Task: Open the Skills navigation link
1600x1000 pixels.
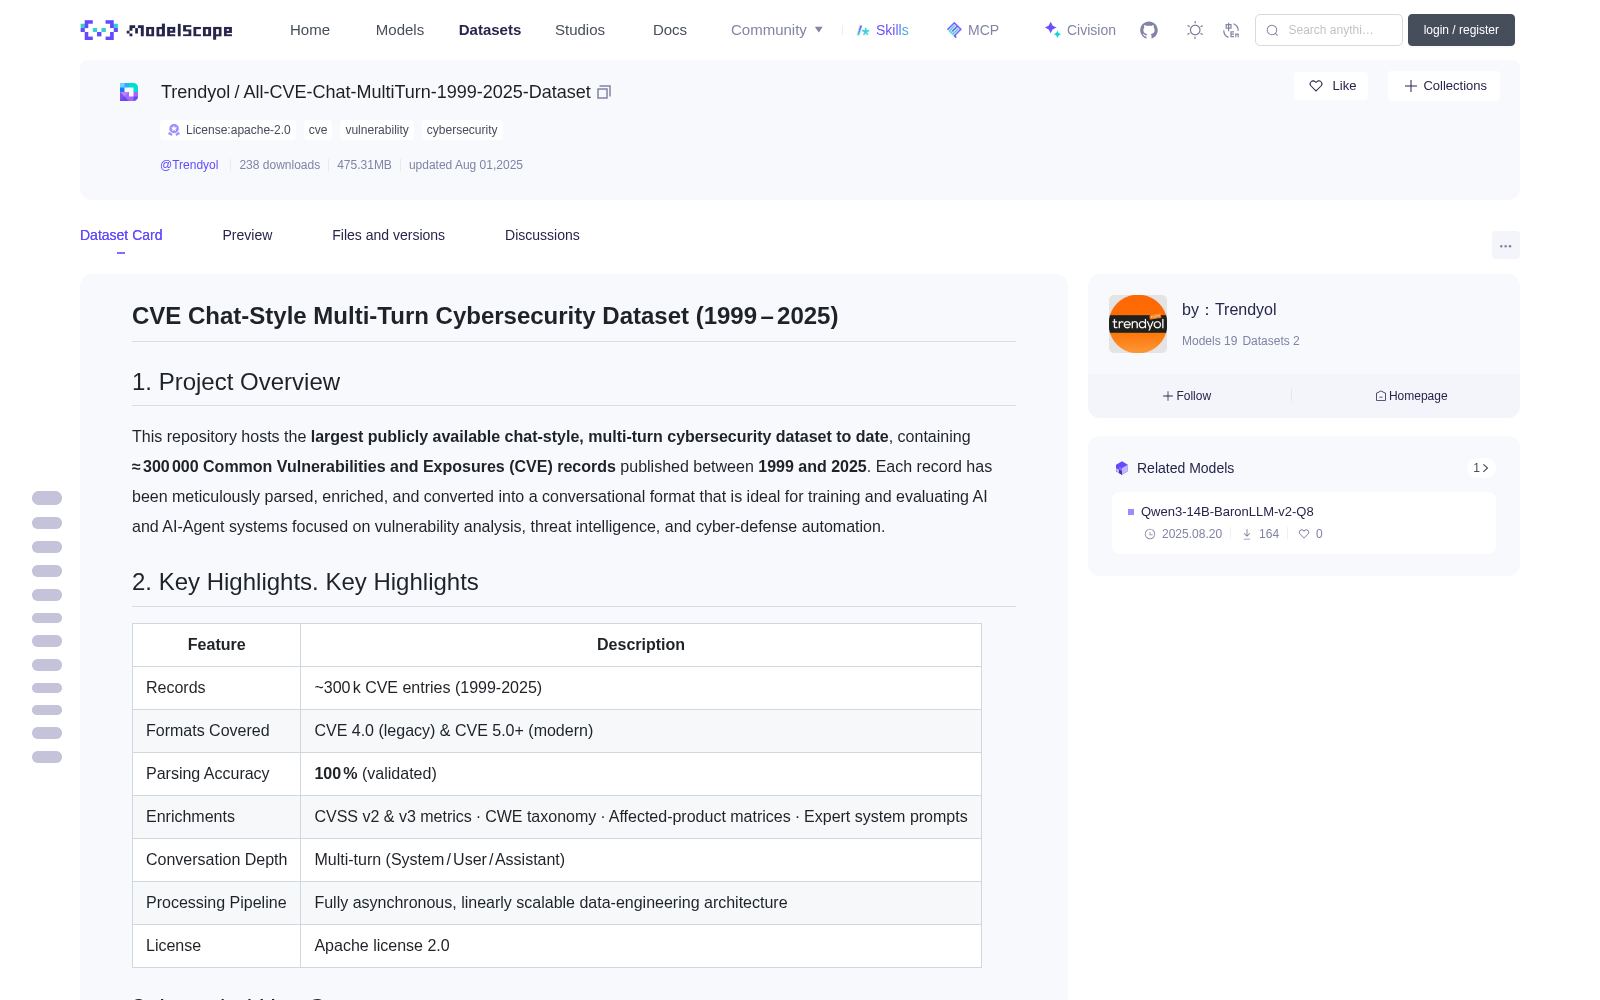Action: (882, 30)
